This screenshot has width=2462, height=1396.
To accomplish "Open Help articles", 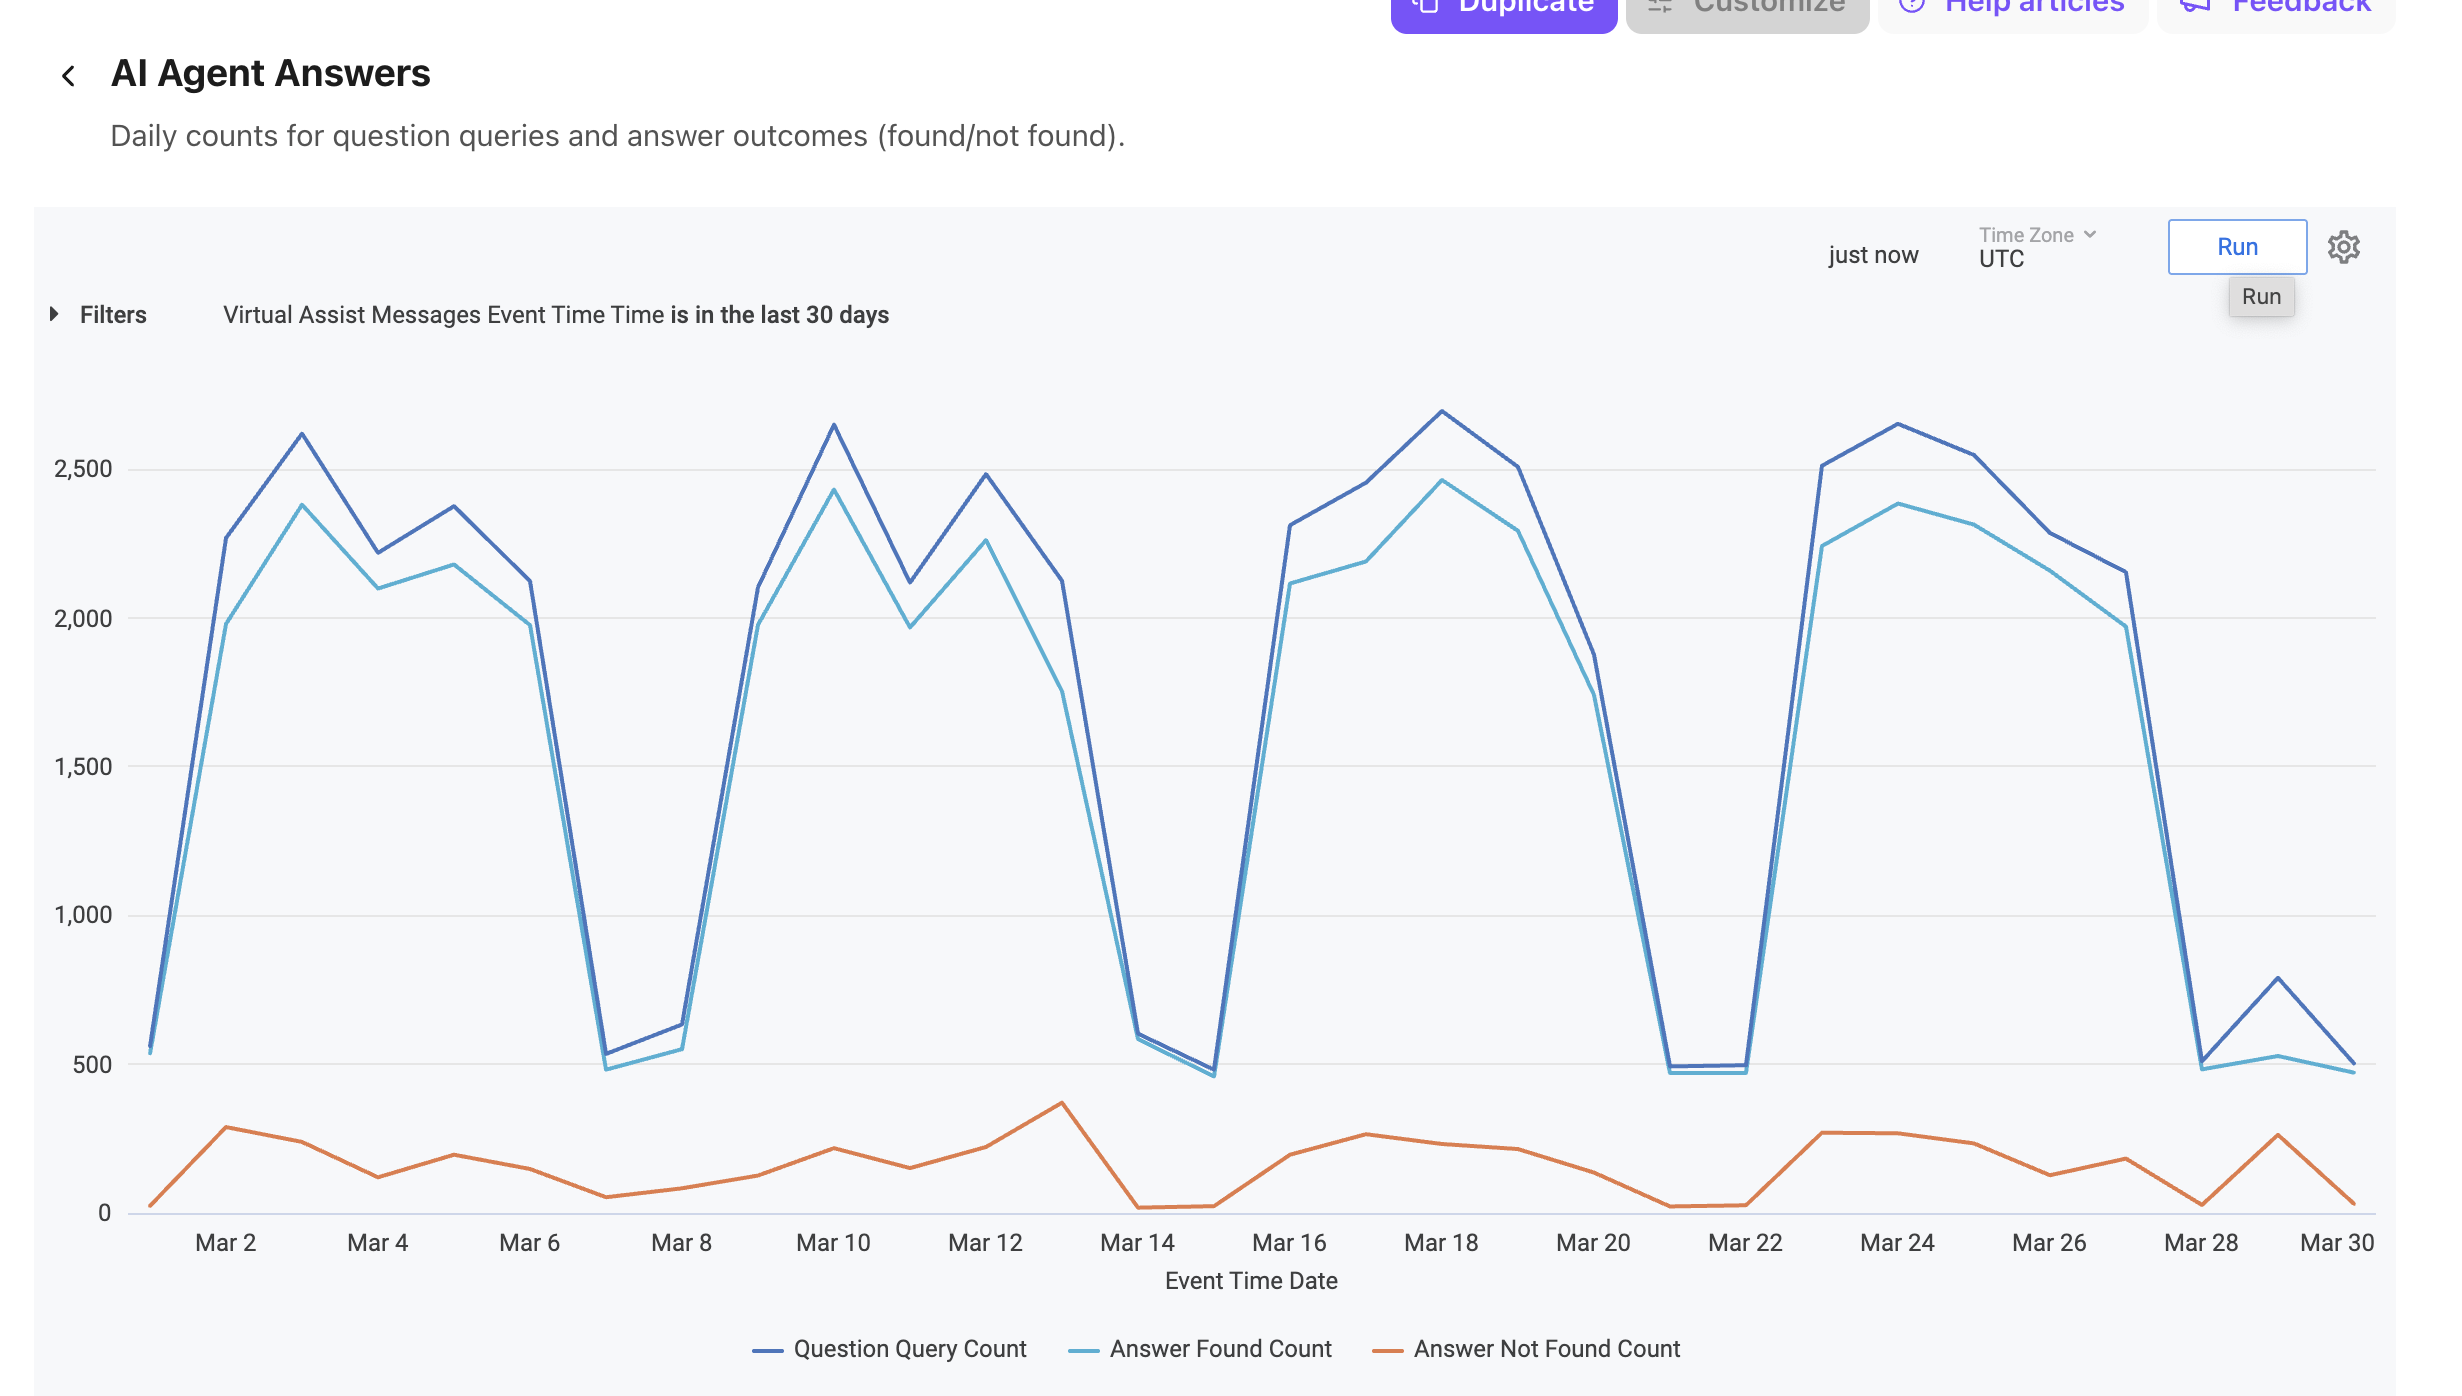I will pos(2011,5).
